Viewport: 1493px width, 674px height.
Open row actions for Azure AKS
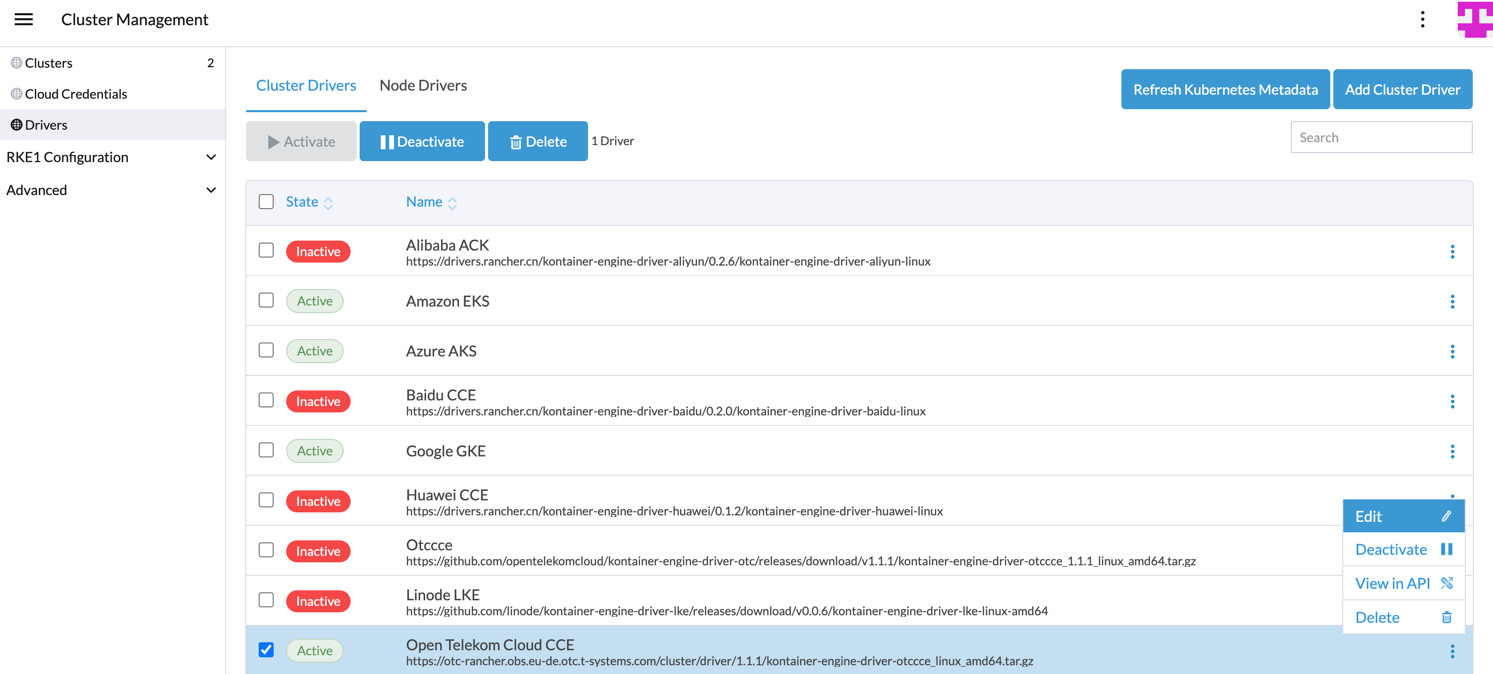pos(1452,352)
